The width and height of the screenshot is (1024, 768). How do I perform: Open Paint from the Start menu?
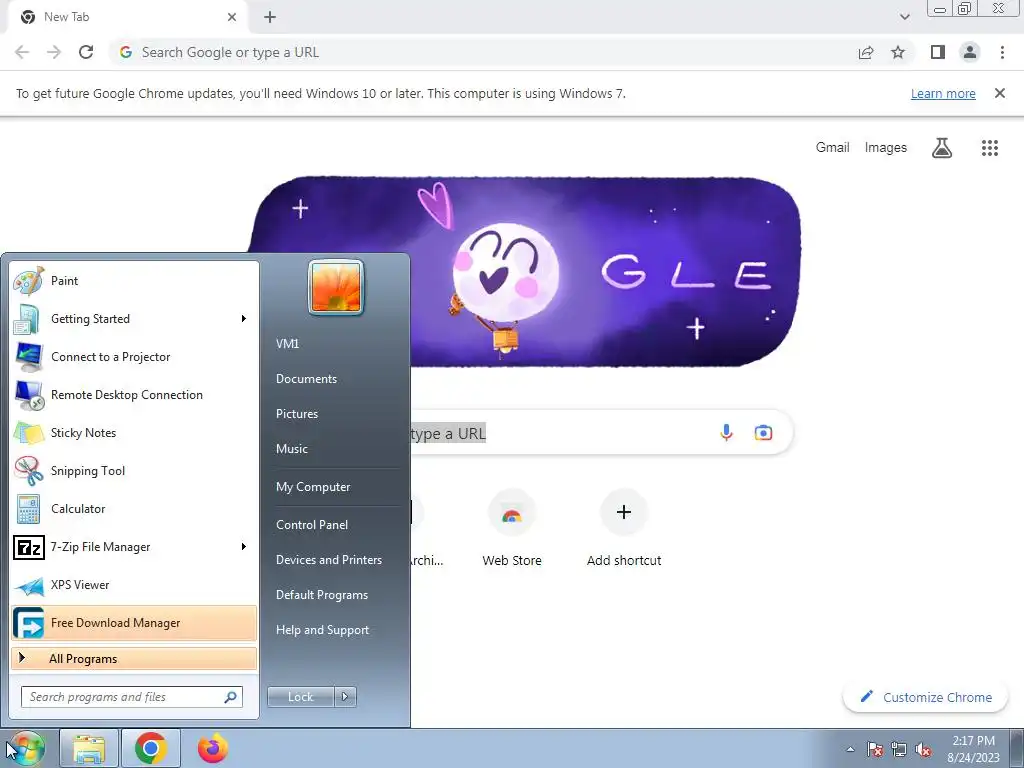(x=134, y=281)
